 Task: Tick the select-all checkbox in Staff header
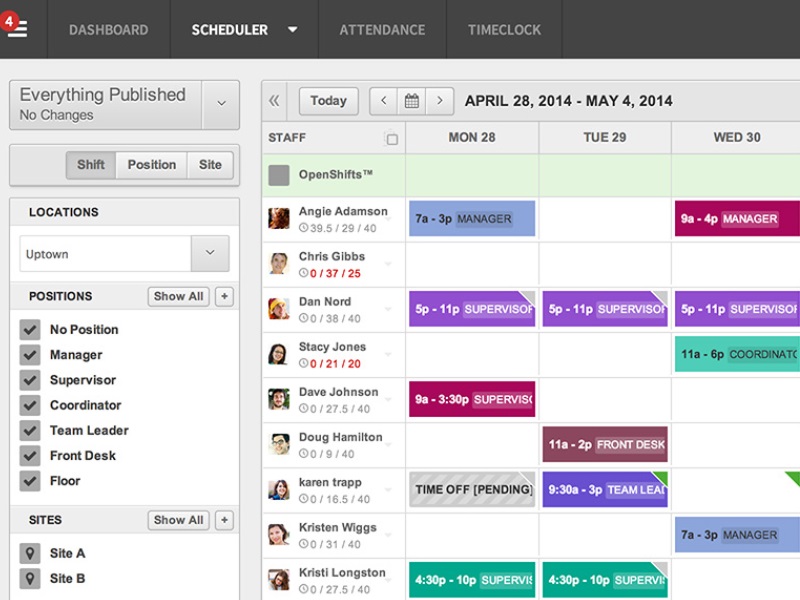coord(392,139)
